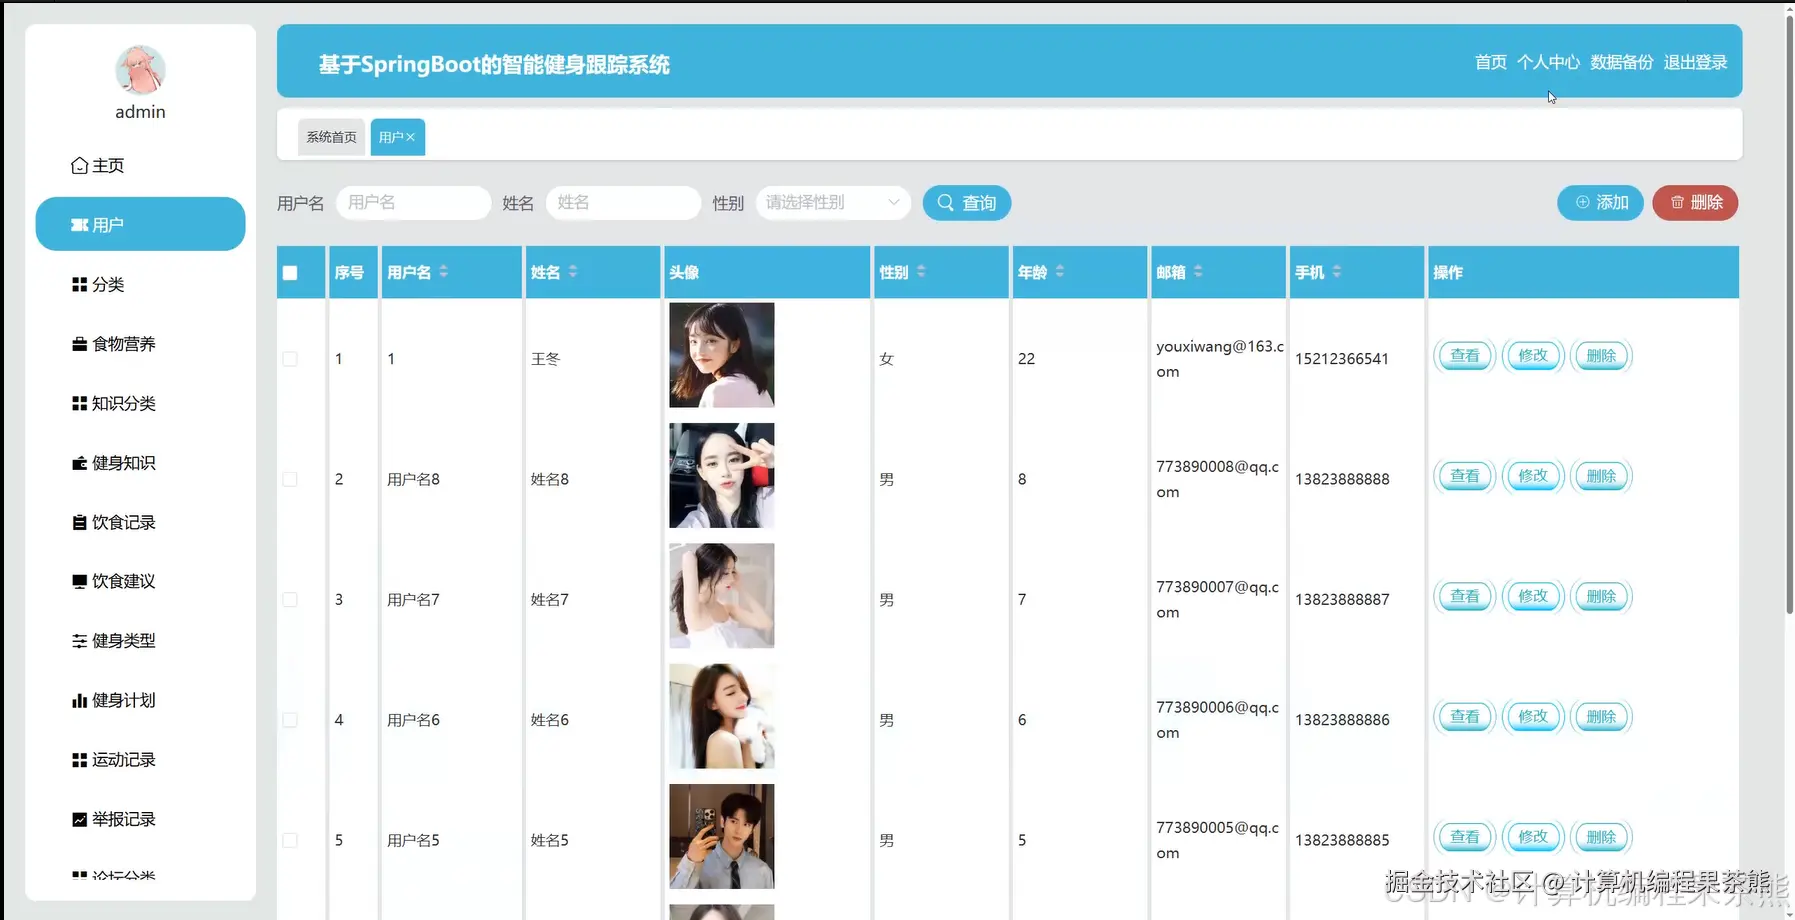Open the 请选择性别 gender dropdown
This screenshot has height=920, width=1795.
tap(833, 203)
